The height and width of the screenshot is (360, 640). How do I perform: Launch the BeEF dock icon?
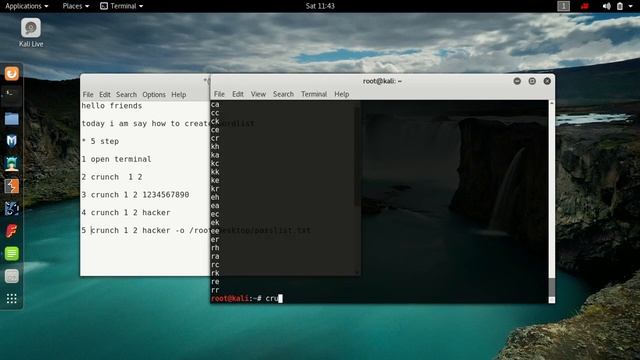[11, 209]
